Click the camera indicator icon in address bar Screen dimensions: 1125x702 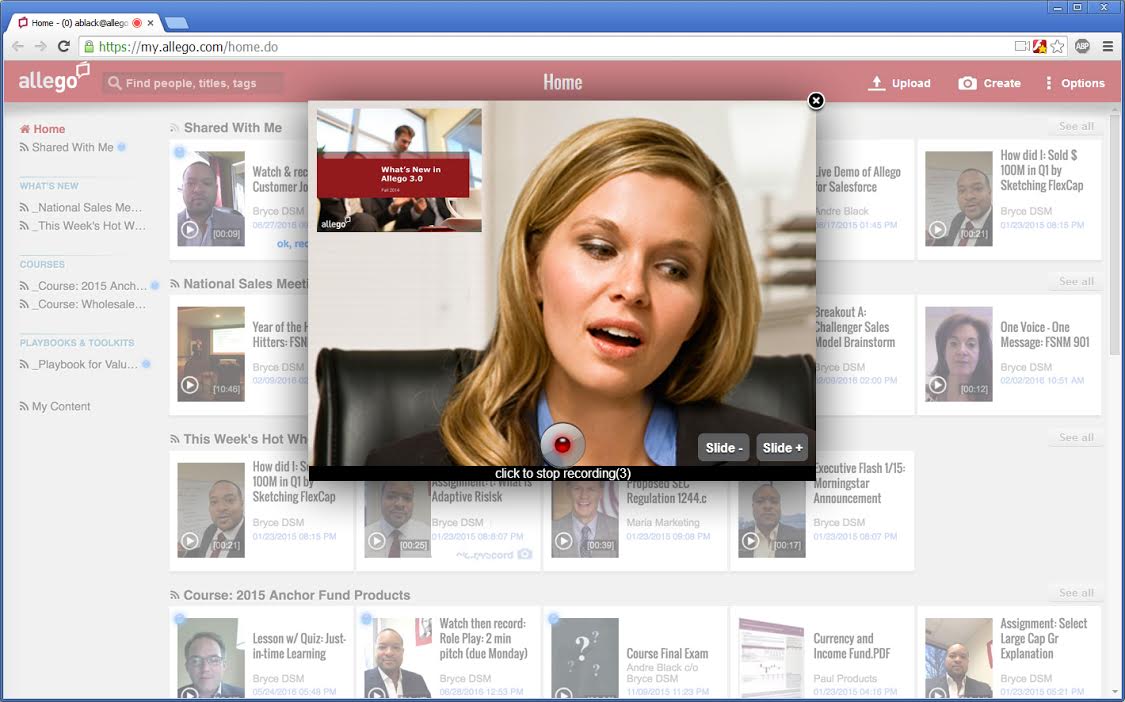click(x=1022, y=47)
